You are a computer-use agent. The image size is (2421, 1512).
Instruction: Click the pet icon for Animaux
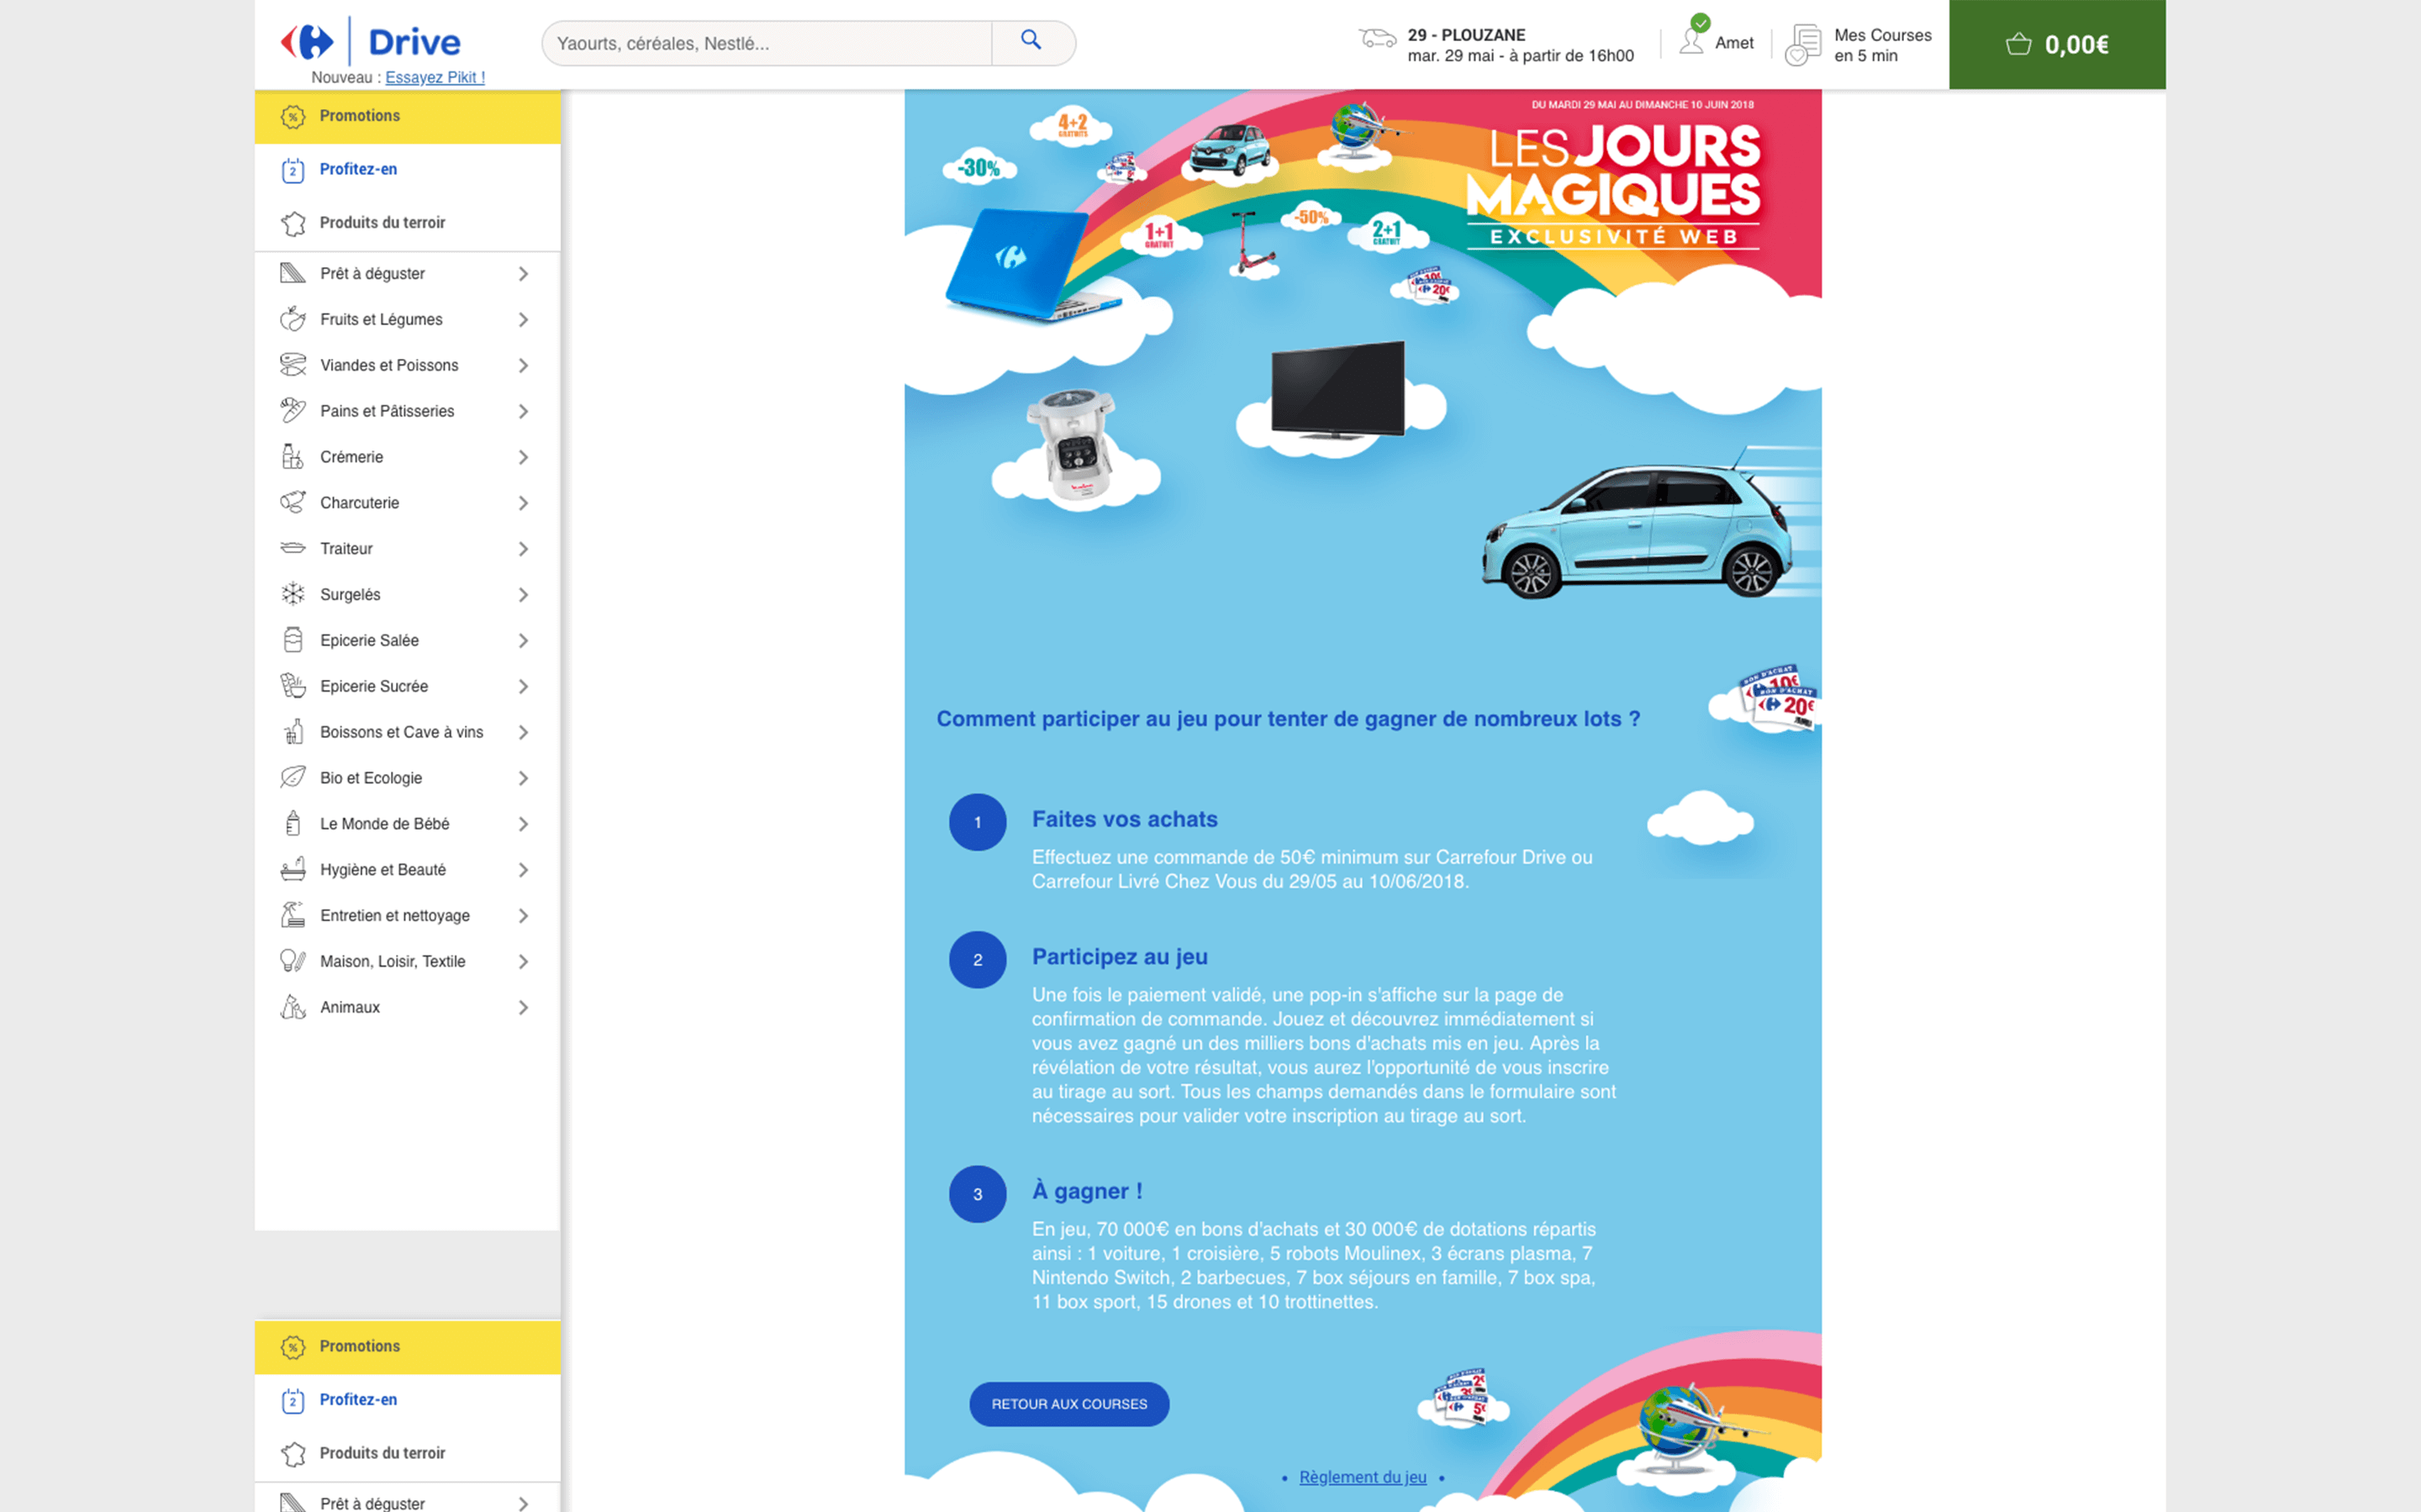[x=292, y=1007]
